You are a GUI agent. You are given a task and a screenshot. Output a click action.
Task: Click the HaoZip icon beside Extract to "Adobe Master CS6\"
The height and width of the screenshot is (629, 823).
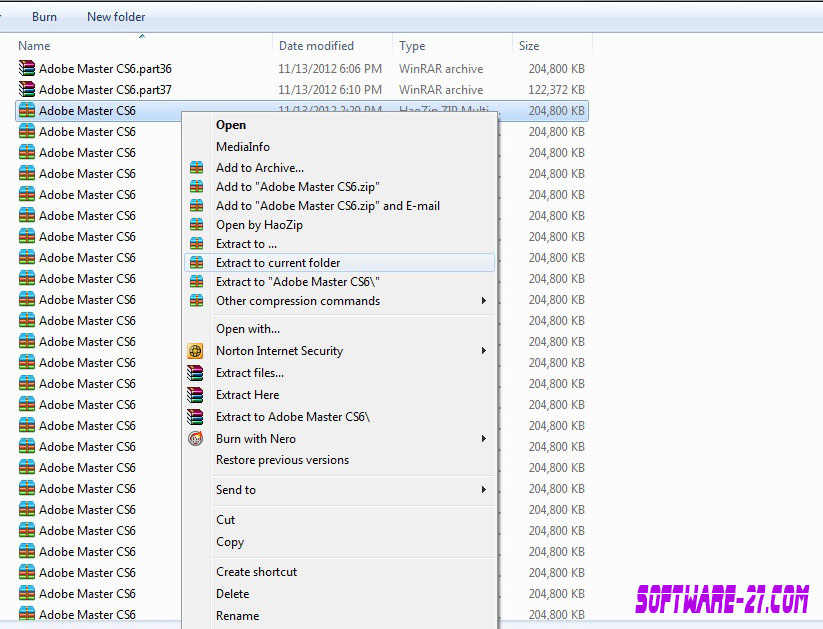196,281
